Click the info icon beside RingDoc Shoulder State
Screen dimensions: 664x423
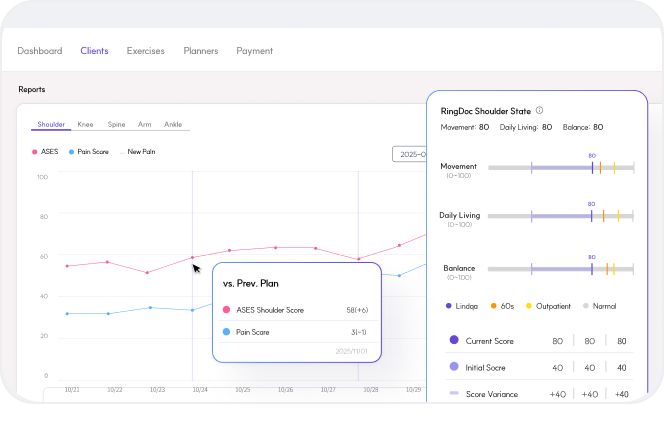539,111
